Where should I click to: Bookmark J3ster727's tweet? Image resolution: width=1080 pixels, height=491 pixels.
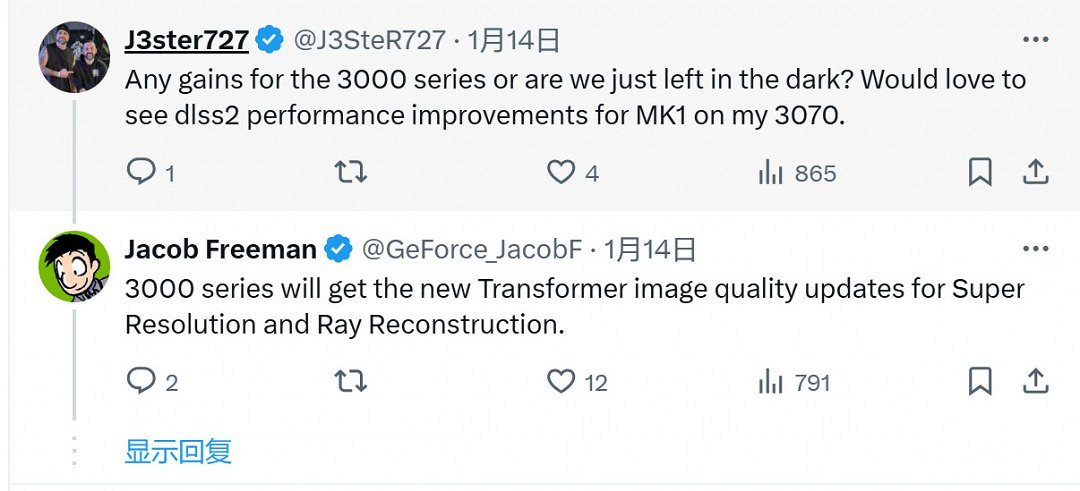click(980, 173)
